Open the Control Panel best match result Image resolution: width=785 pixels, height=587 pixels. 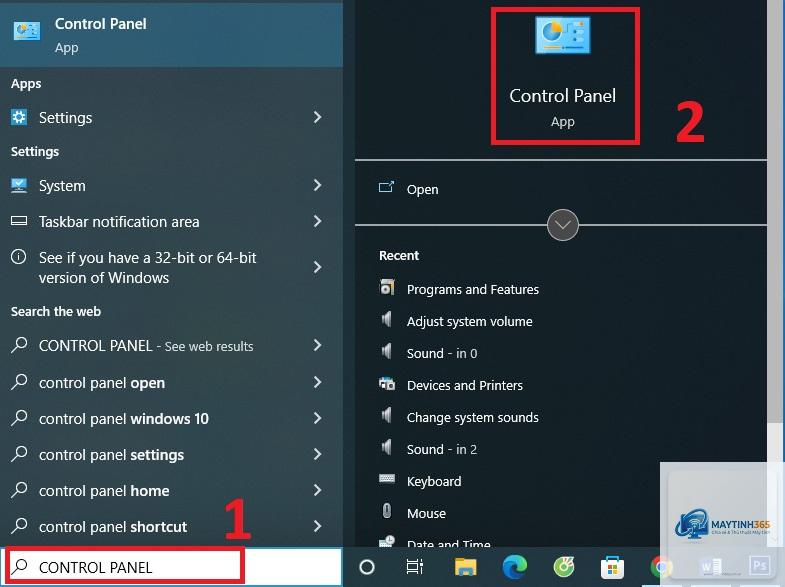coord(171,35)
